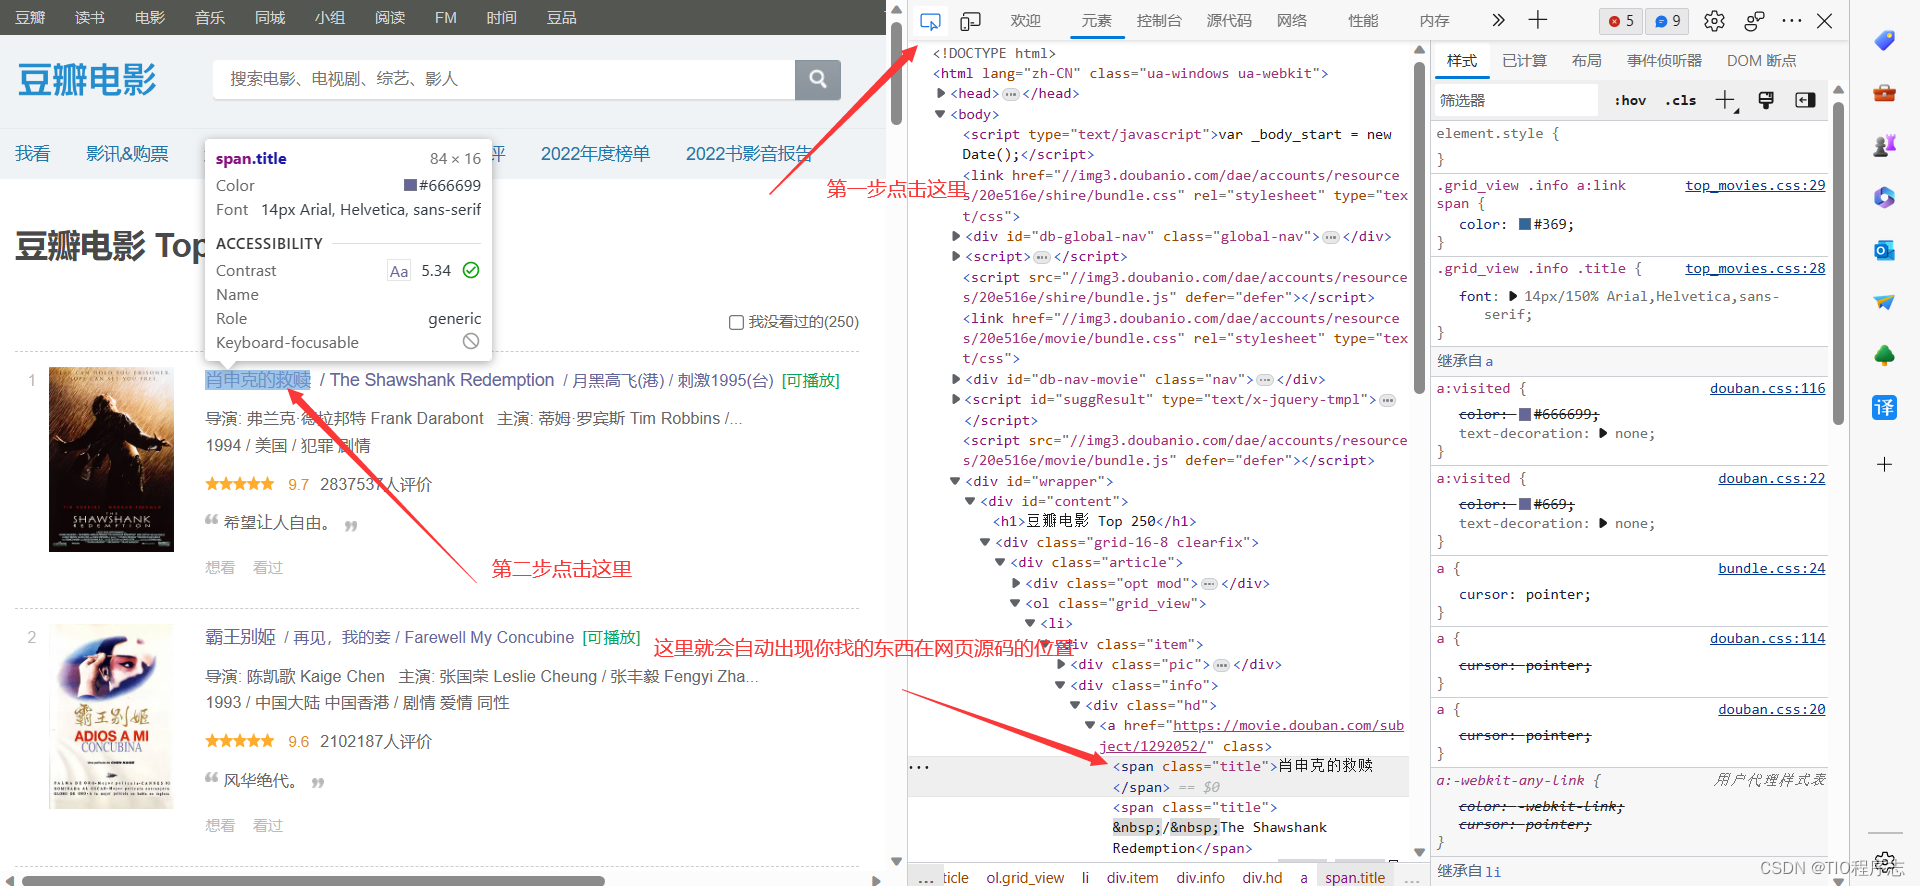The image size is (1920, 886).
Task: Open DevTools feedback people icon
Action: [x=1754, y=21]
